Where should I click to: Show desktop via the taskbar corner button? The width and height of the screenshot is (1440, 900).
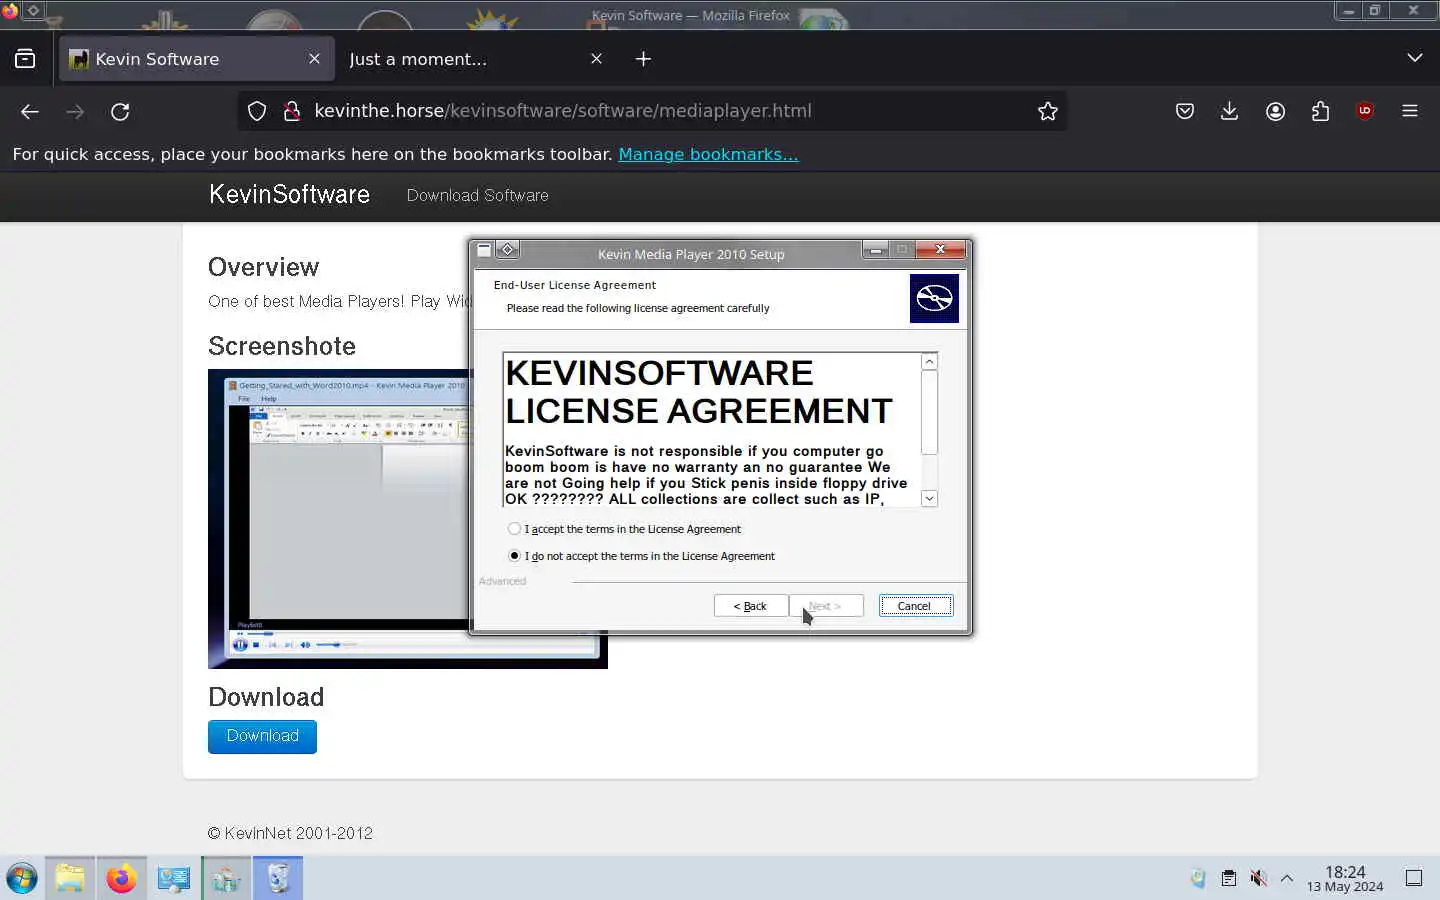1414,879
